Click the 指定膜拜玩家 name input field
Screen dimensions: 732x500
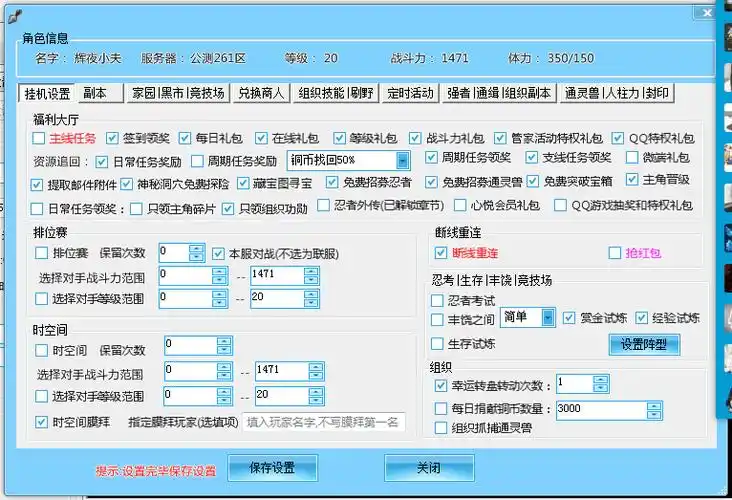pos(322,422)
